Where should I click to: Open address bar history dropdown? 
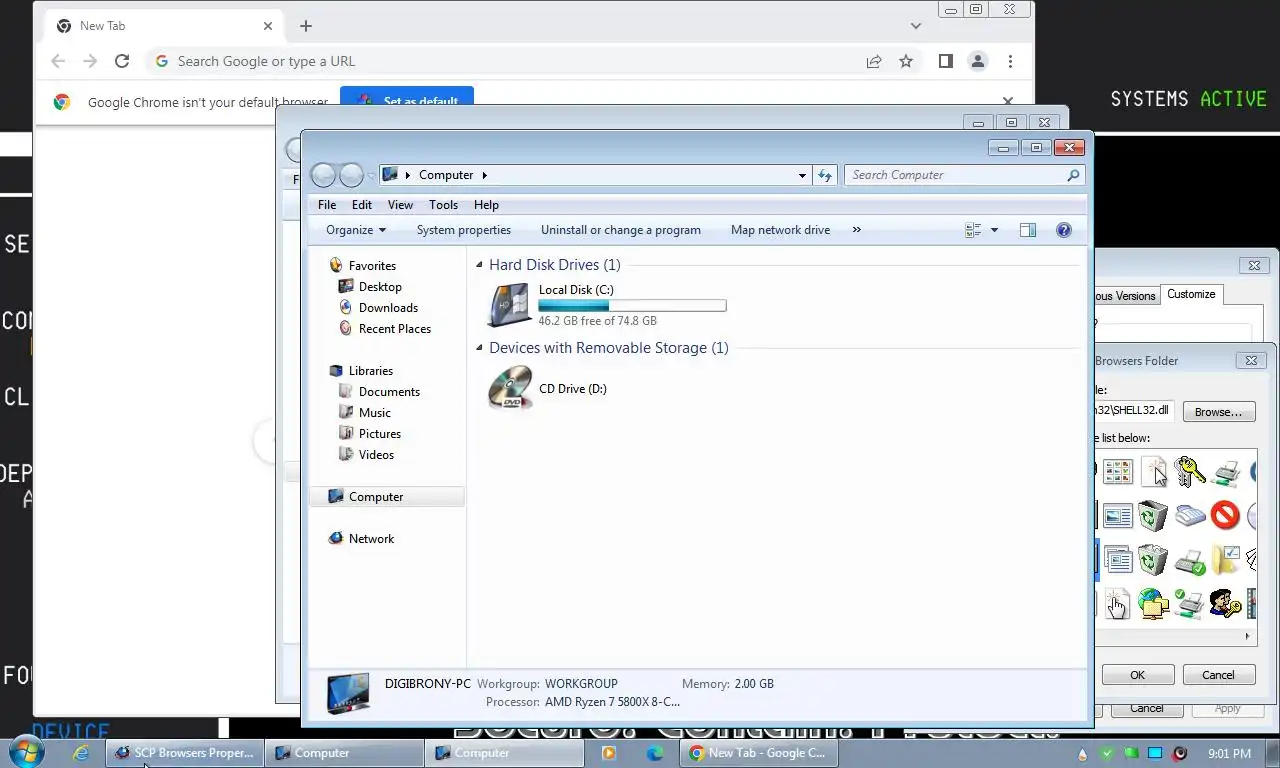(802, 175)
